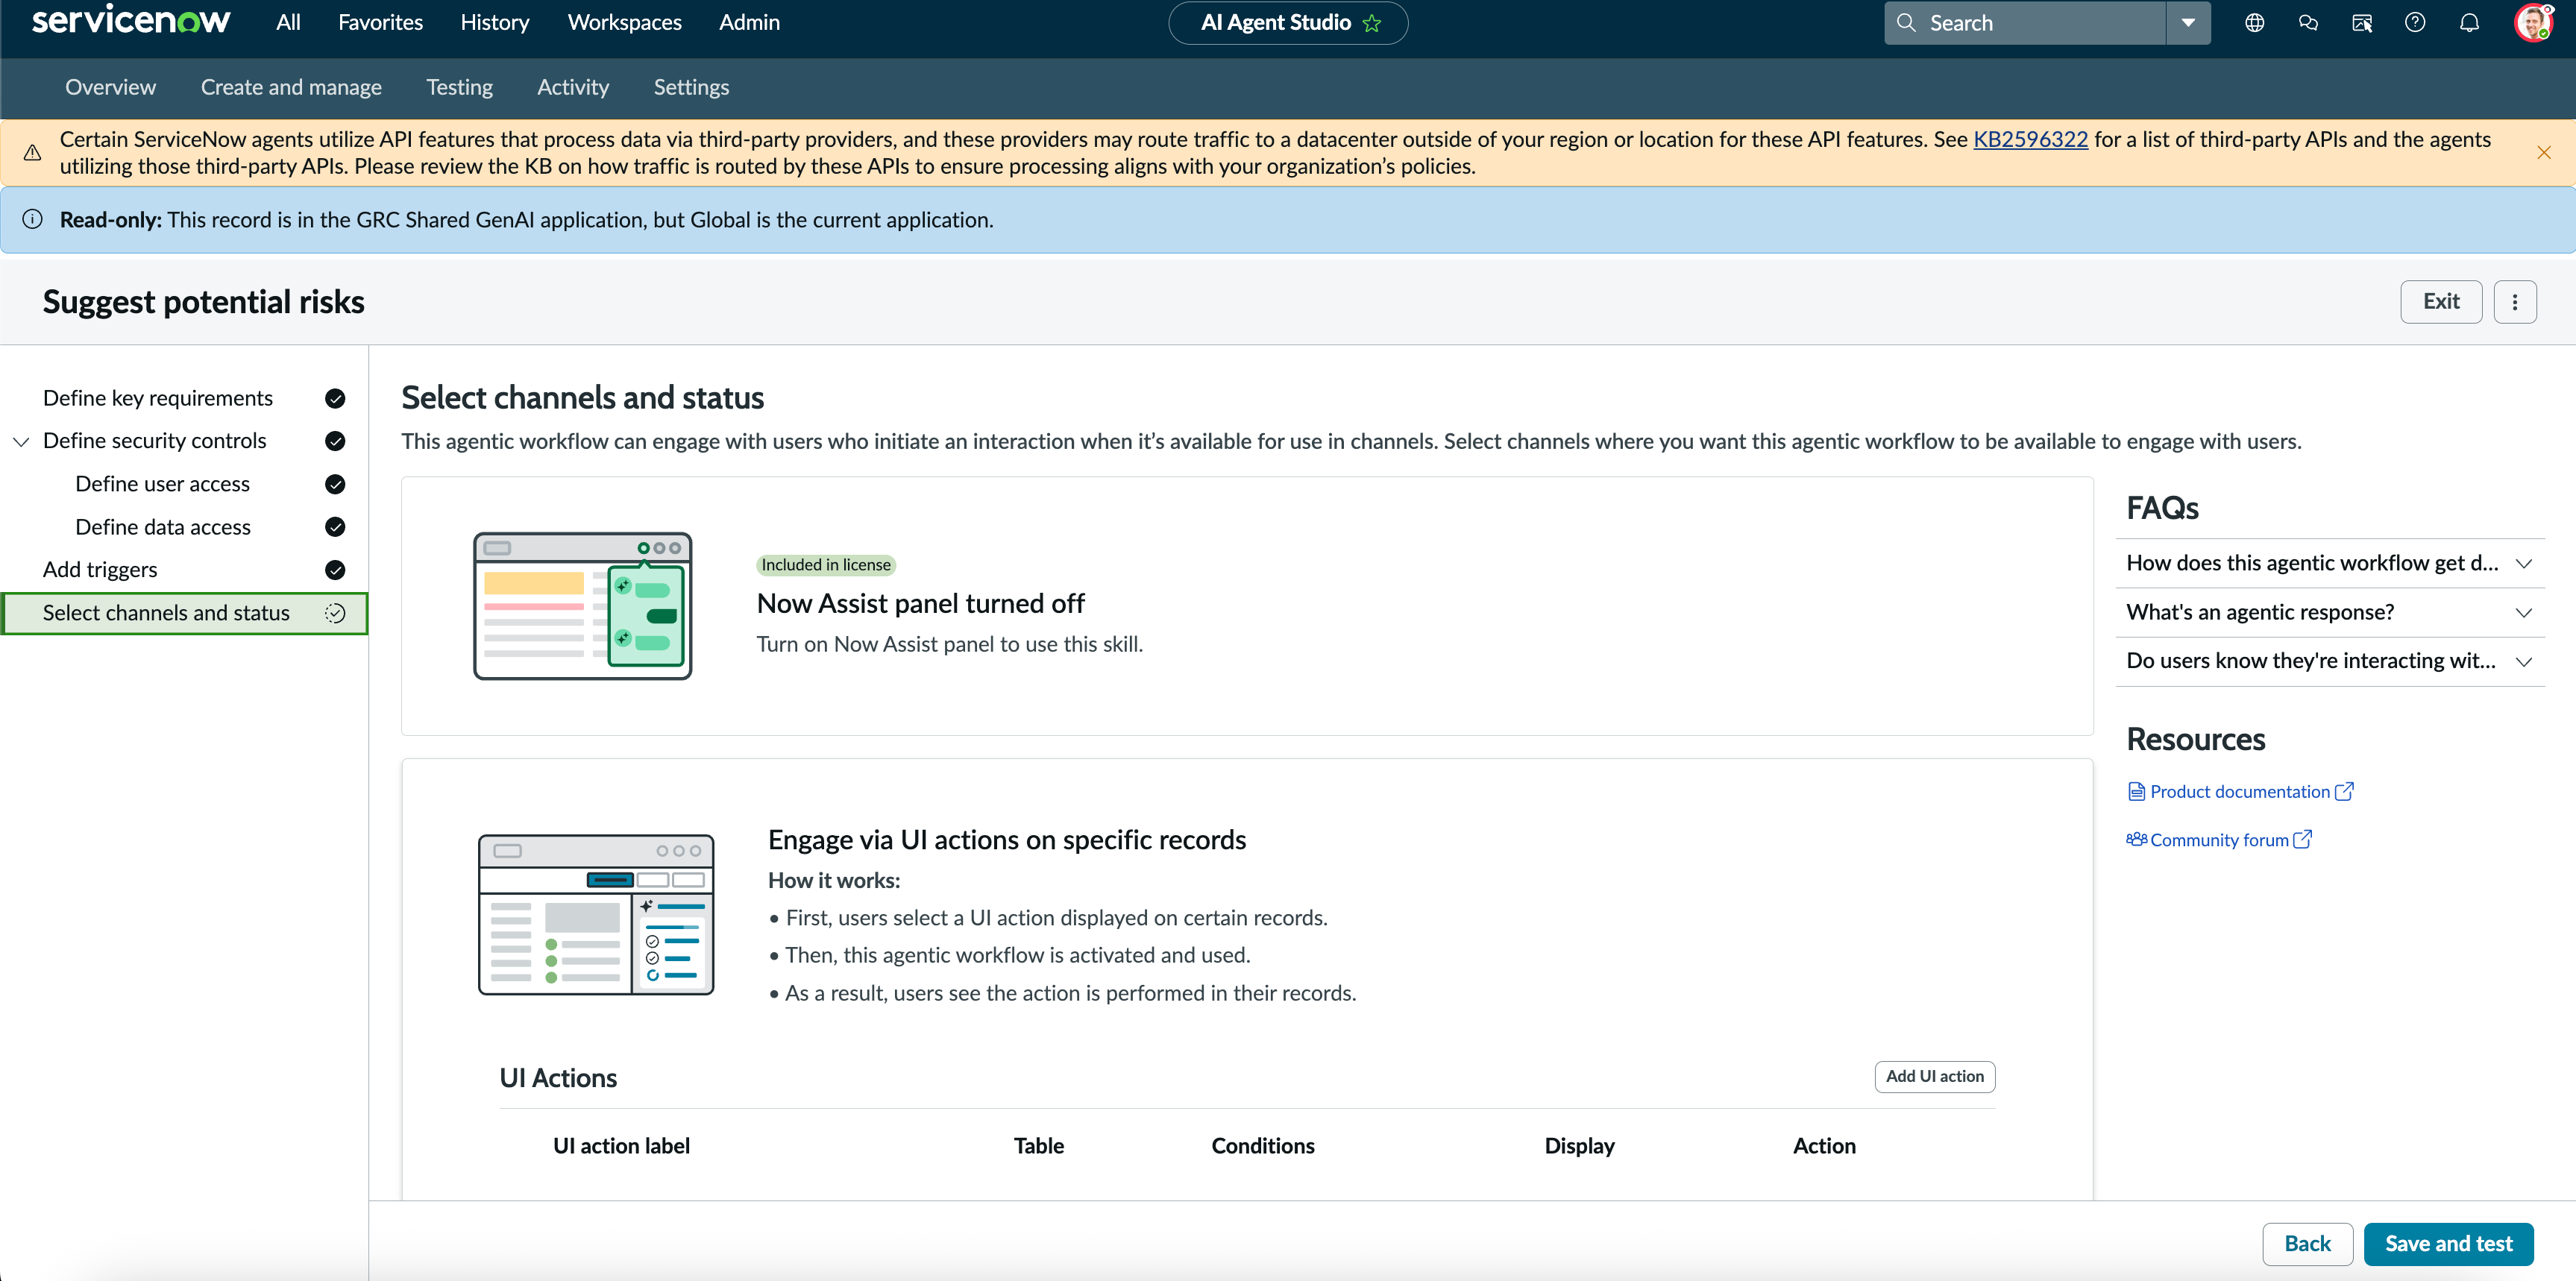Click the read-only info icon

tap(32, 220)
